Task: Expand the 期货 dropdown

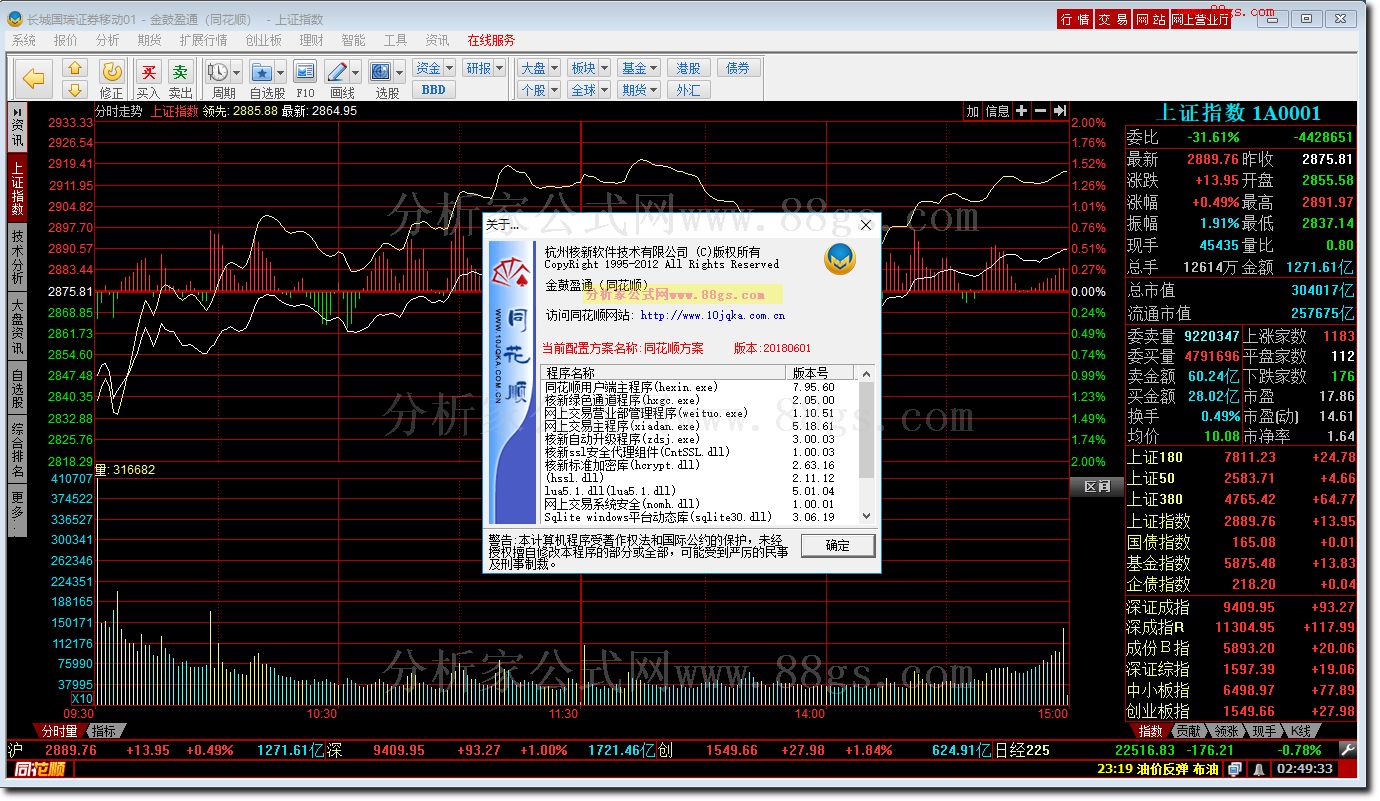Action: 653,90
